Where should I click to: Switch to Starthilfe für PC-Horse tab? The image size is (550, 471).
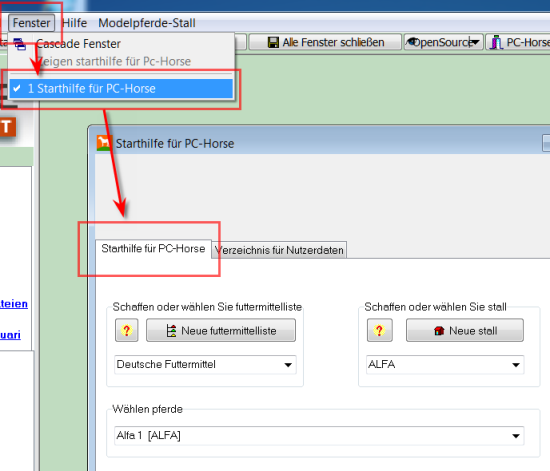153,249
